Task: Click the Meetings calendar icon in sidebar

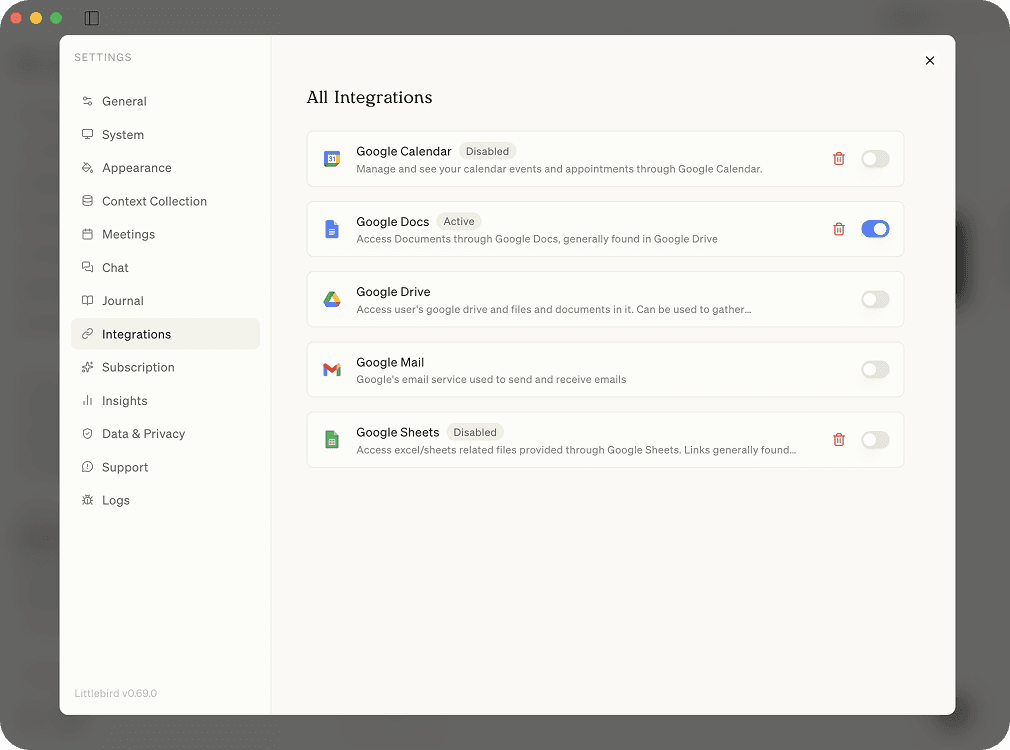Action: pyautogui.click(x=88, y=234)
